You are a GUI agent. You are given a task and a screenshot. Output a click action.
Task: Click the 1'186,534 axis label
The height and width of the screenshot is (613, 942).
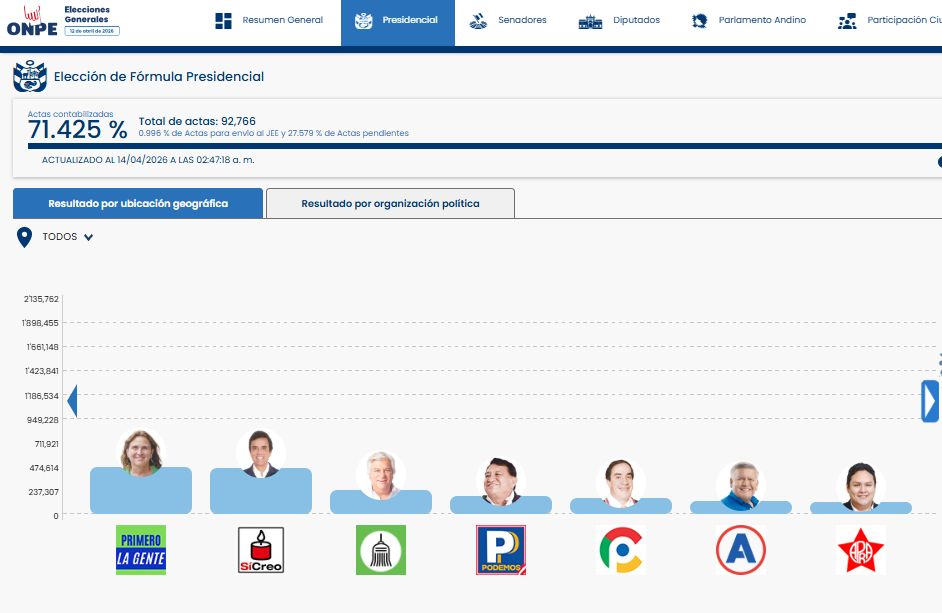coord(41,395)
